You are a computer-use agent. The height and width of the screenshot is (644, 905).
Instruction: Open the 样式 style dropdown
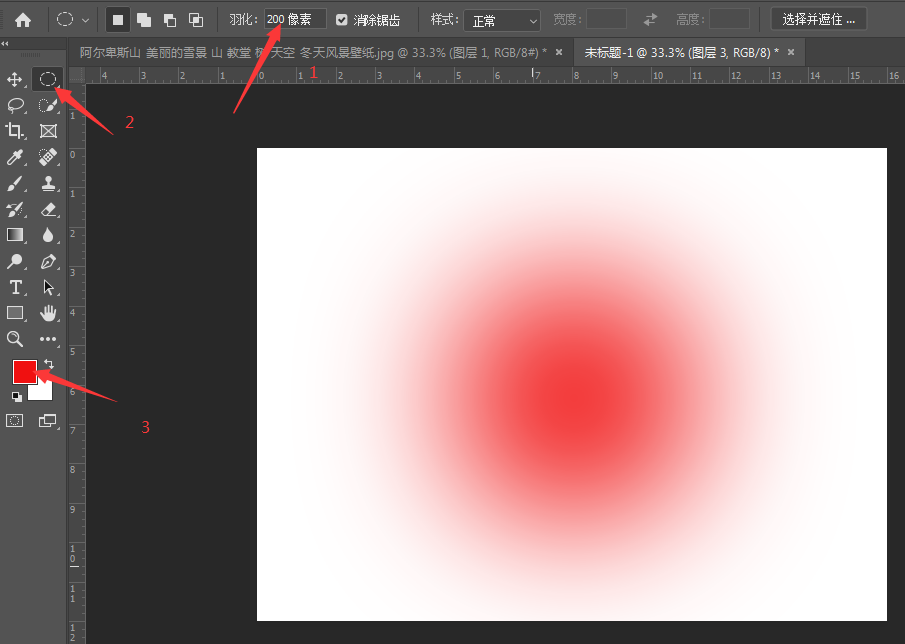tap(502, 21)
